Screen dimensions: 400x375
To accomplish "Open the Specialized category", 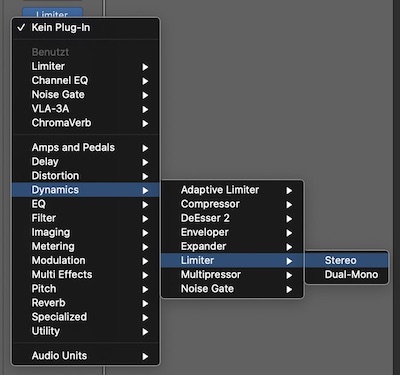I will pyautogui.click(x=86, y=317).
